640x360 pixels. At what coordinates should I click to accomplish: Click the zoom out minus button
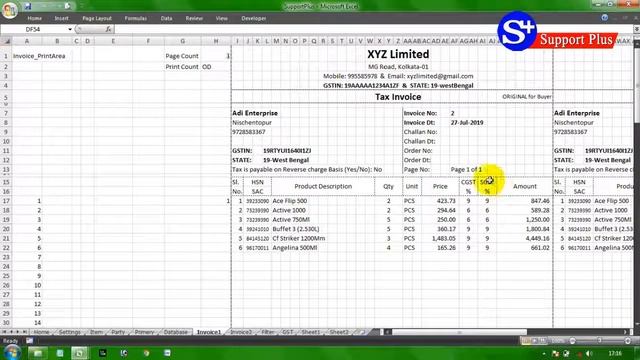(572, 340)
